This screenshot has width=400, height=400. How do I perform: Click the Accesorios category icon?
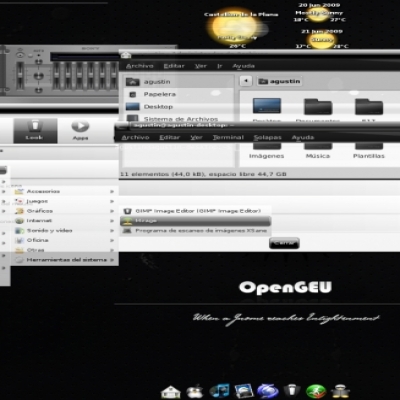point(19,191)
